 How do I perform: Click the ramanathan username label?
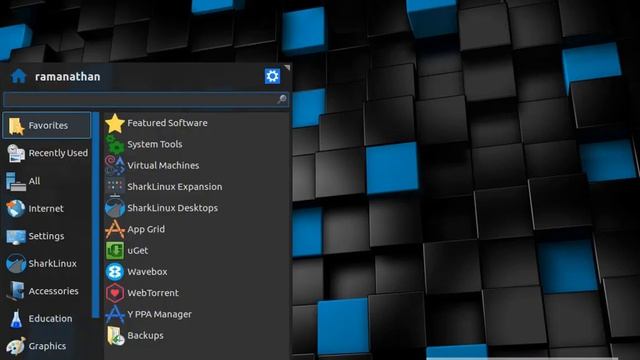click(x=68, y=76)
